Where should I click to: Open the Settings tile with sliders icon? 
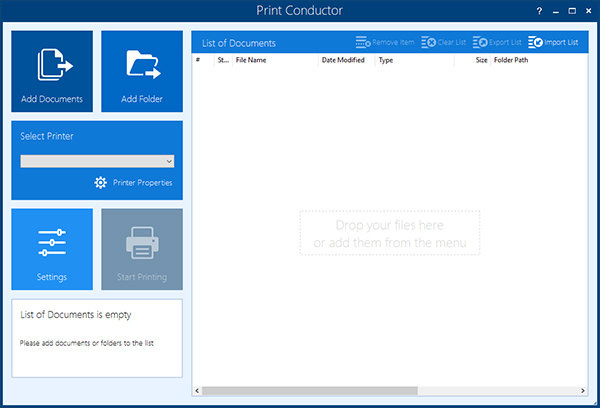click(x=52, y=249)
